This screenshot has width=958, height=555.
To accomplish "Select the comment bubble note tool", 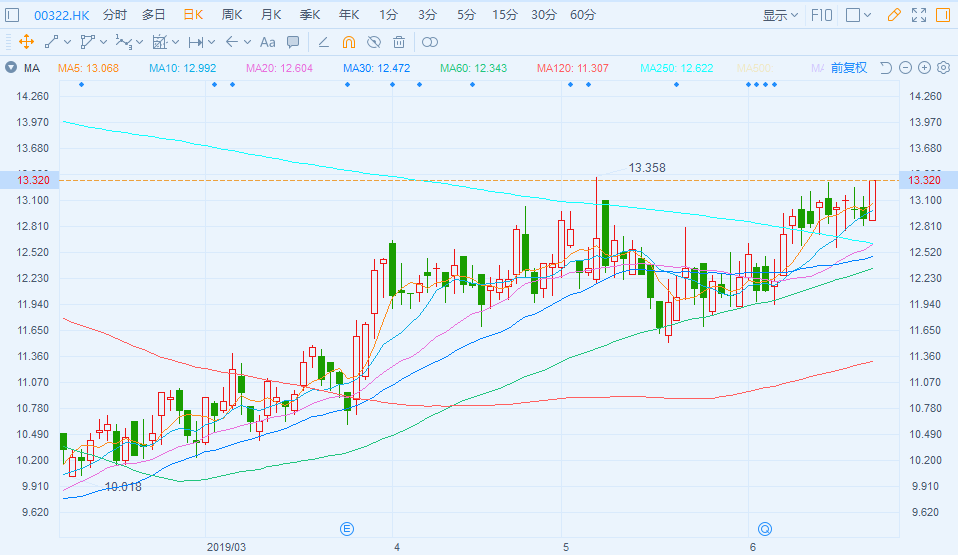I will pyautogui.click(x=293, y=42).
